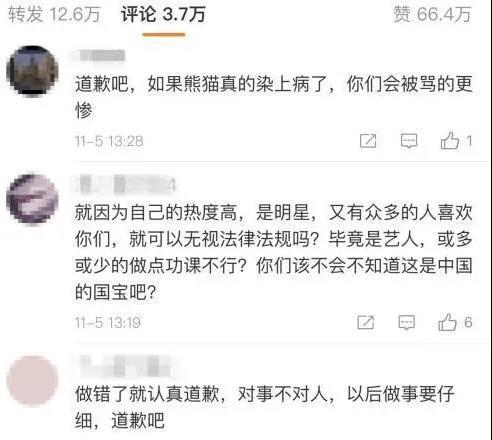Click the 11-5 13:19 timestamp

tap(108, 323)
